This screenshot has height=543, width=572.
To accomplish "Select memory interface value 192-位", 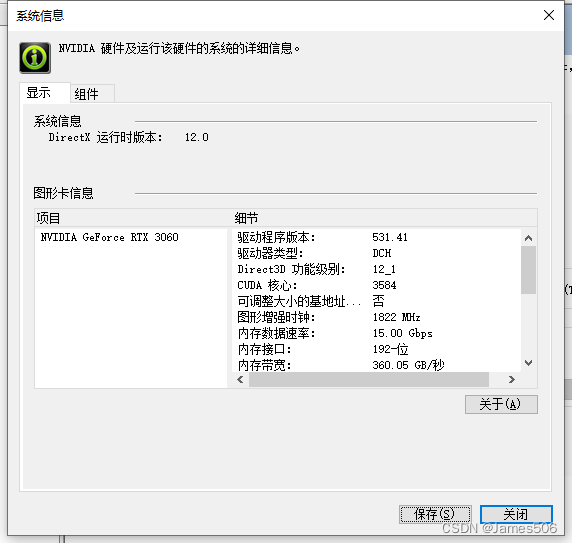I will (x=390, y=350).
